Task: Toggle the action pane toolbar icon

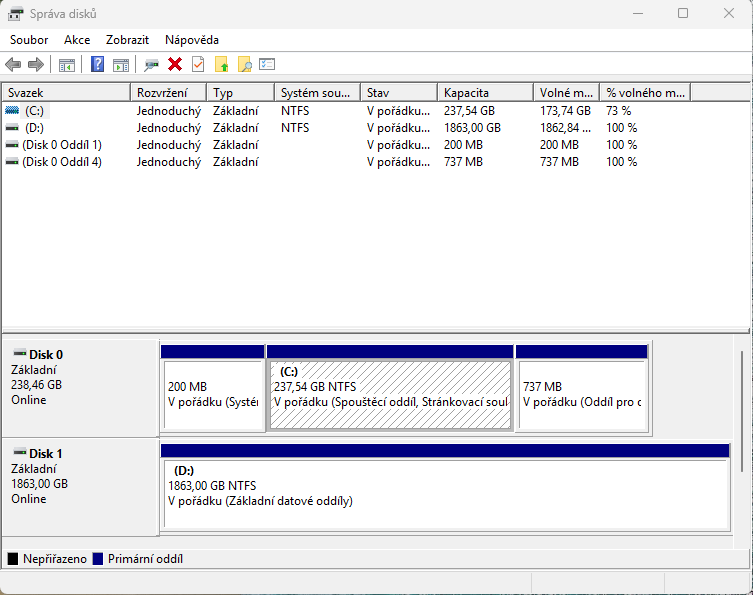Action: click(121, 65)
